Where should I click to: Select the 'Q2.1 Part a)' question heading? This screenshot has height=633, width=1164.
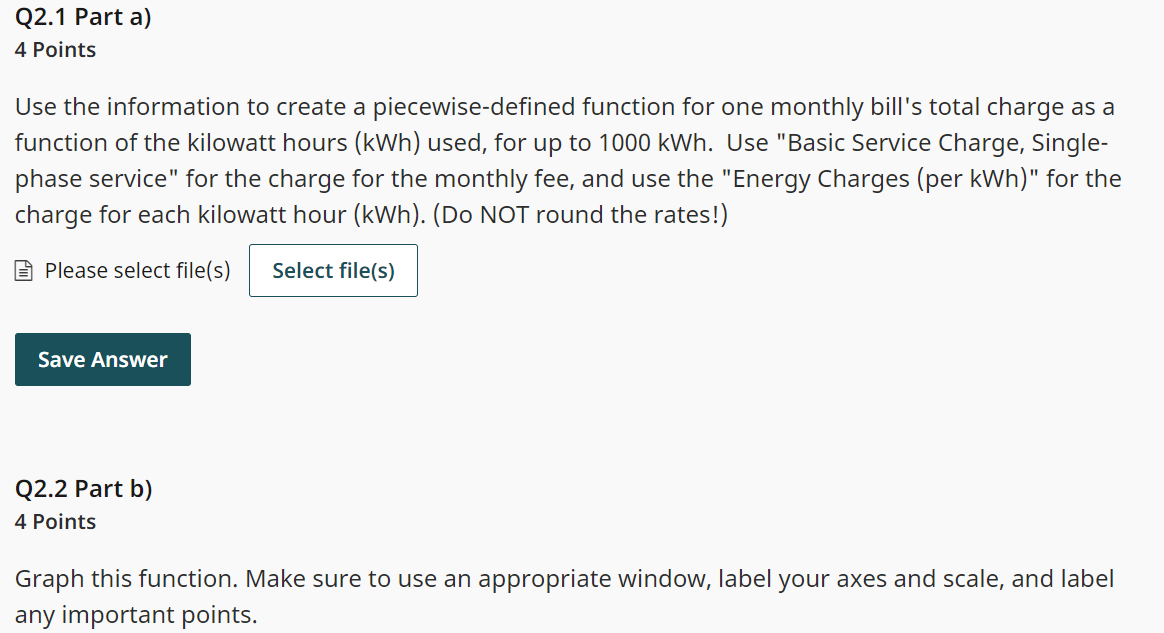(83, 16)
